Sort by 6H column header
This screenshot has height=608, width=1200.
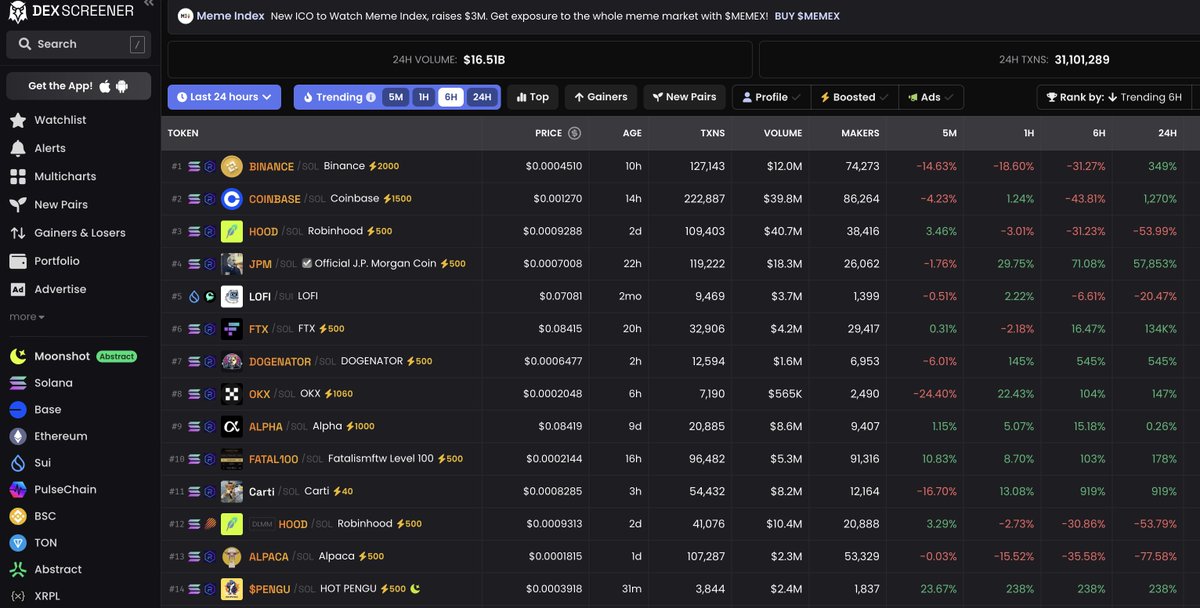[1098, 133]
